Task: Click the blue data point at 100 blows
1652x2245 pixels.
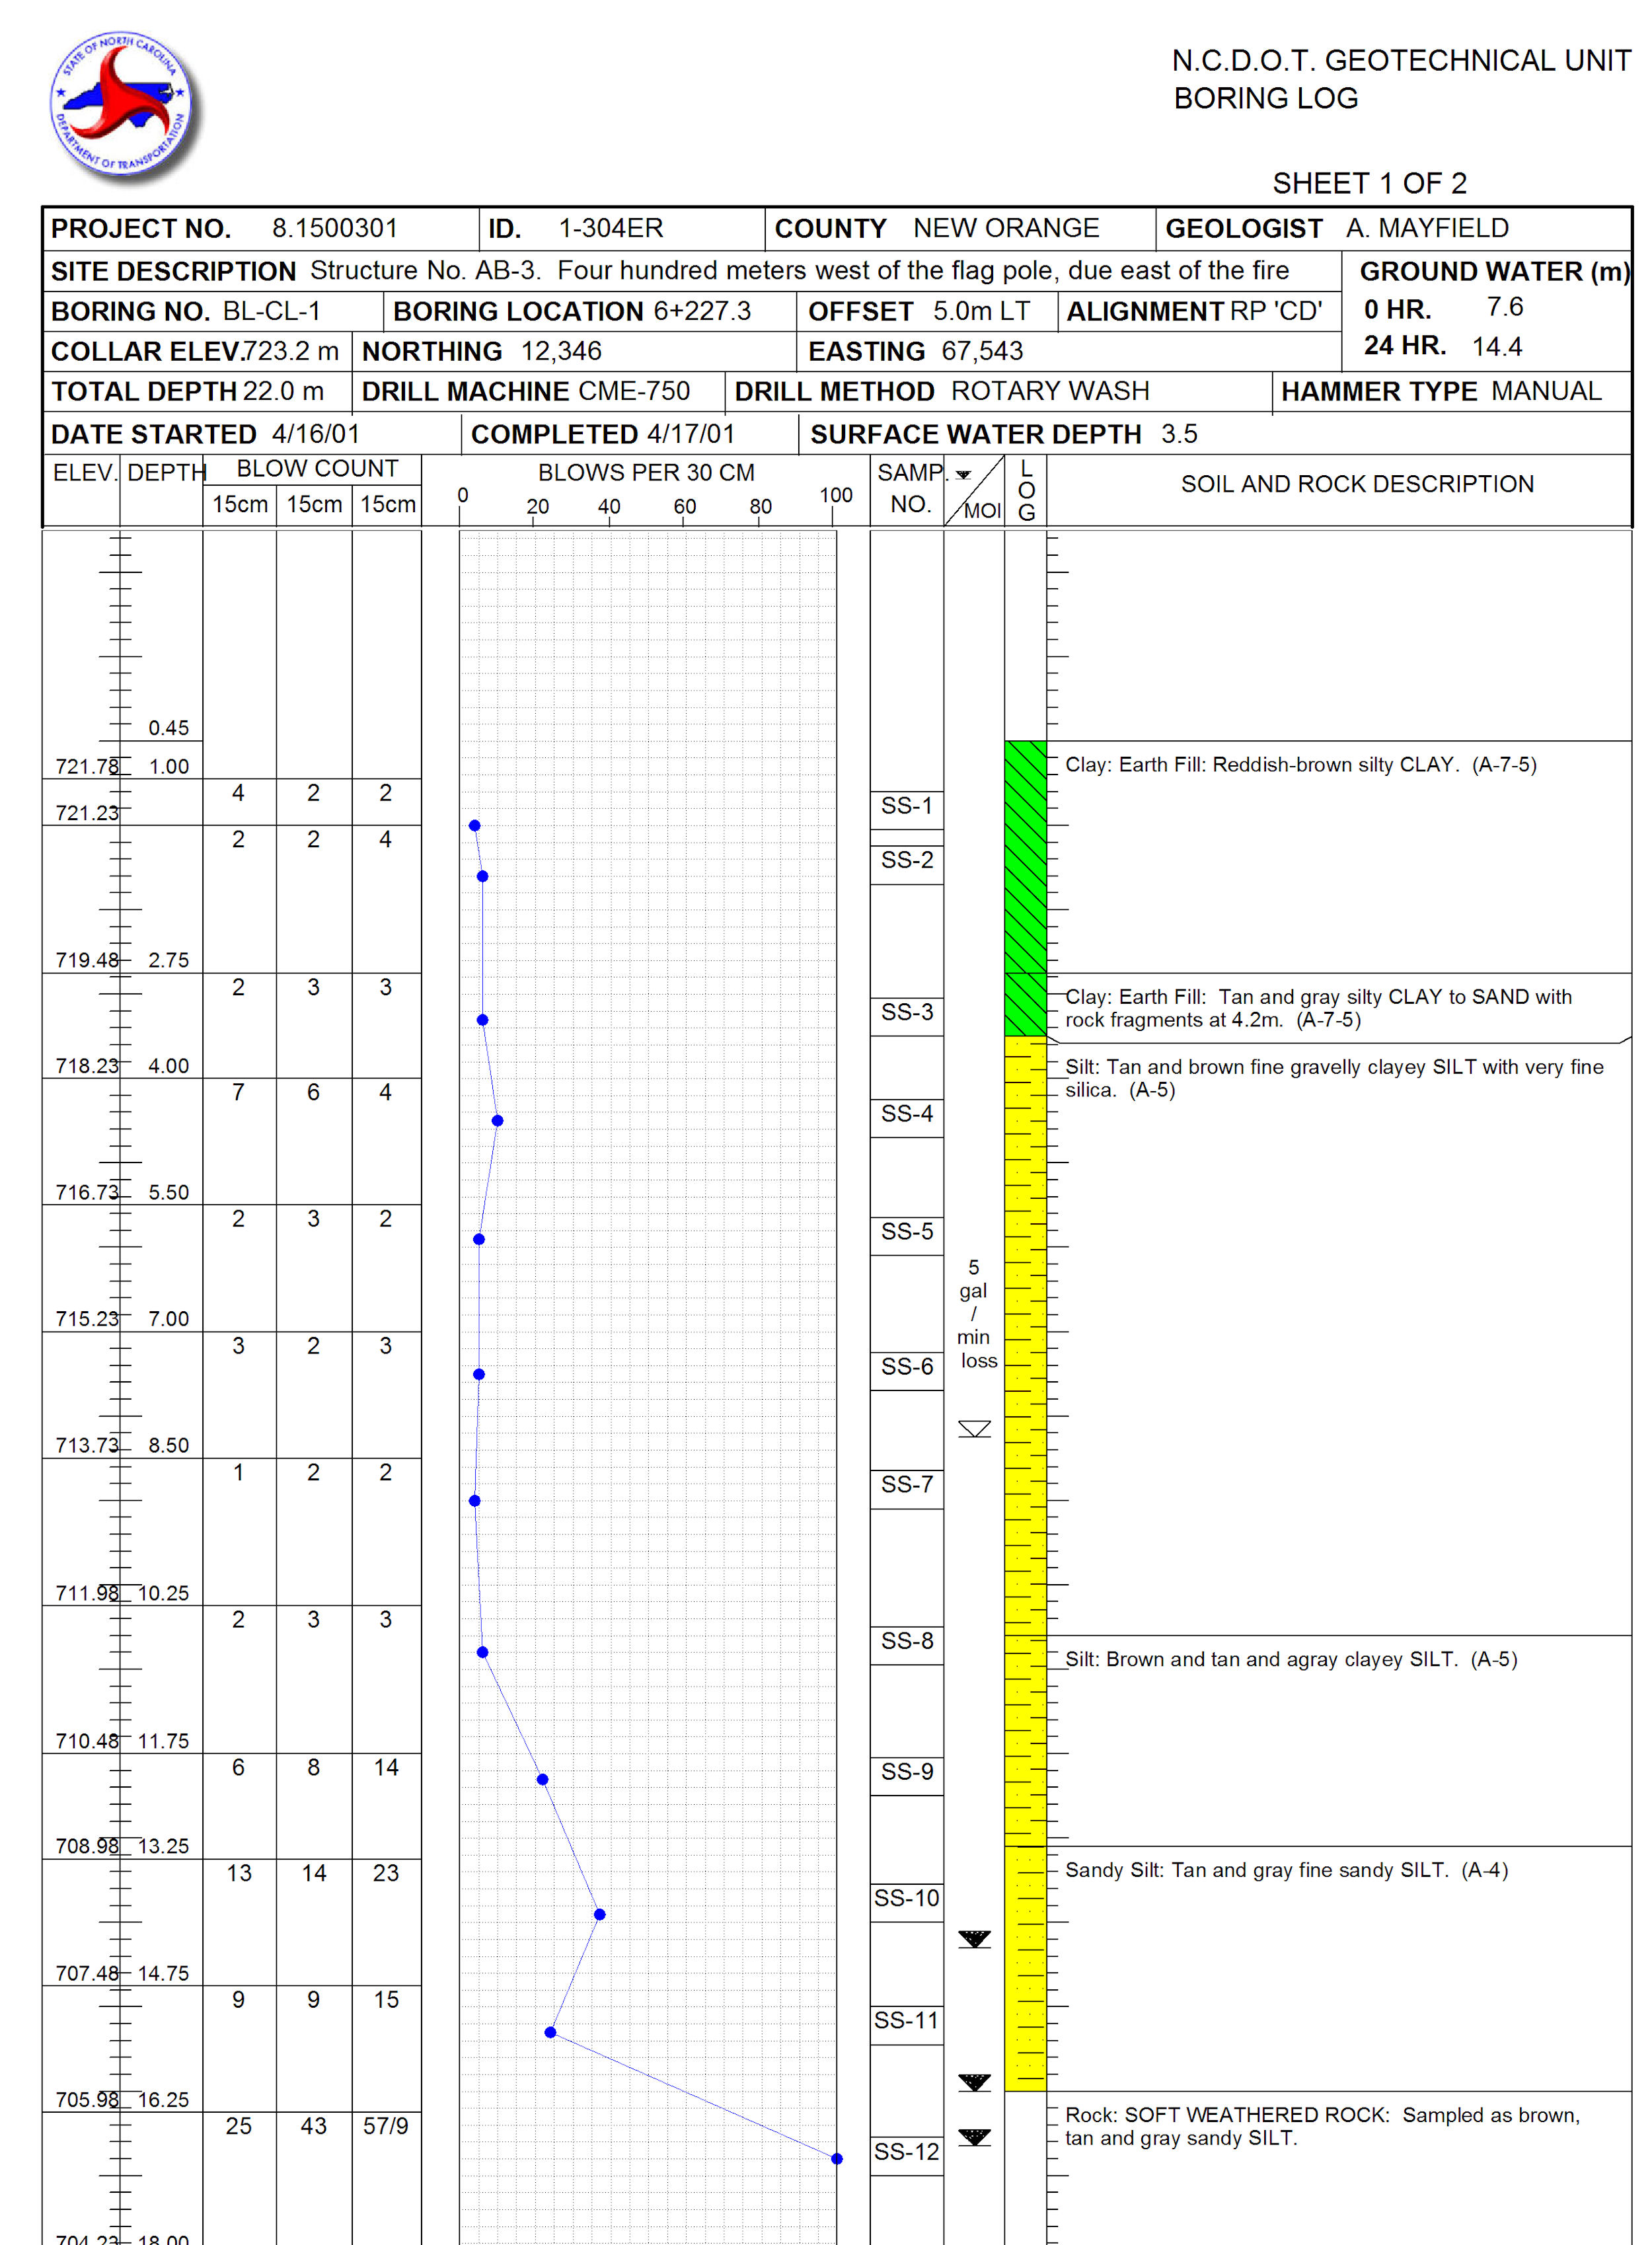Action: [x=836, y=2159]
